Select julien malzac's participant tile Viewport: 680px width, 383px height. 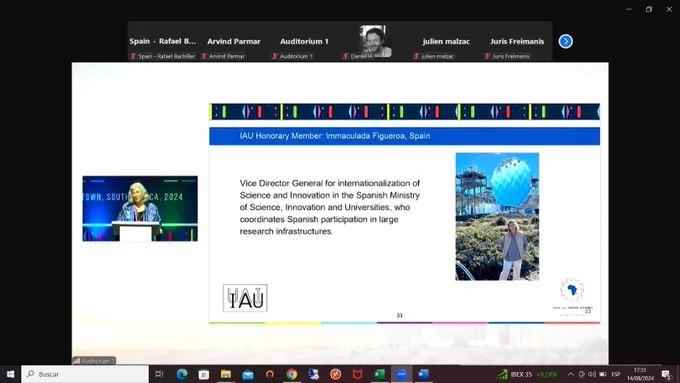click(446, 41)
